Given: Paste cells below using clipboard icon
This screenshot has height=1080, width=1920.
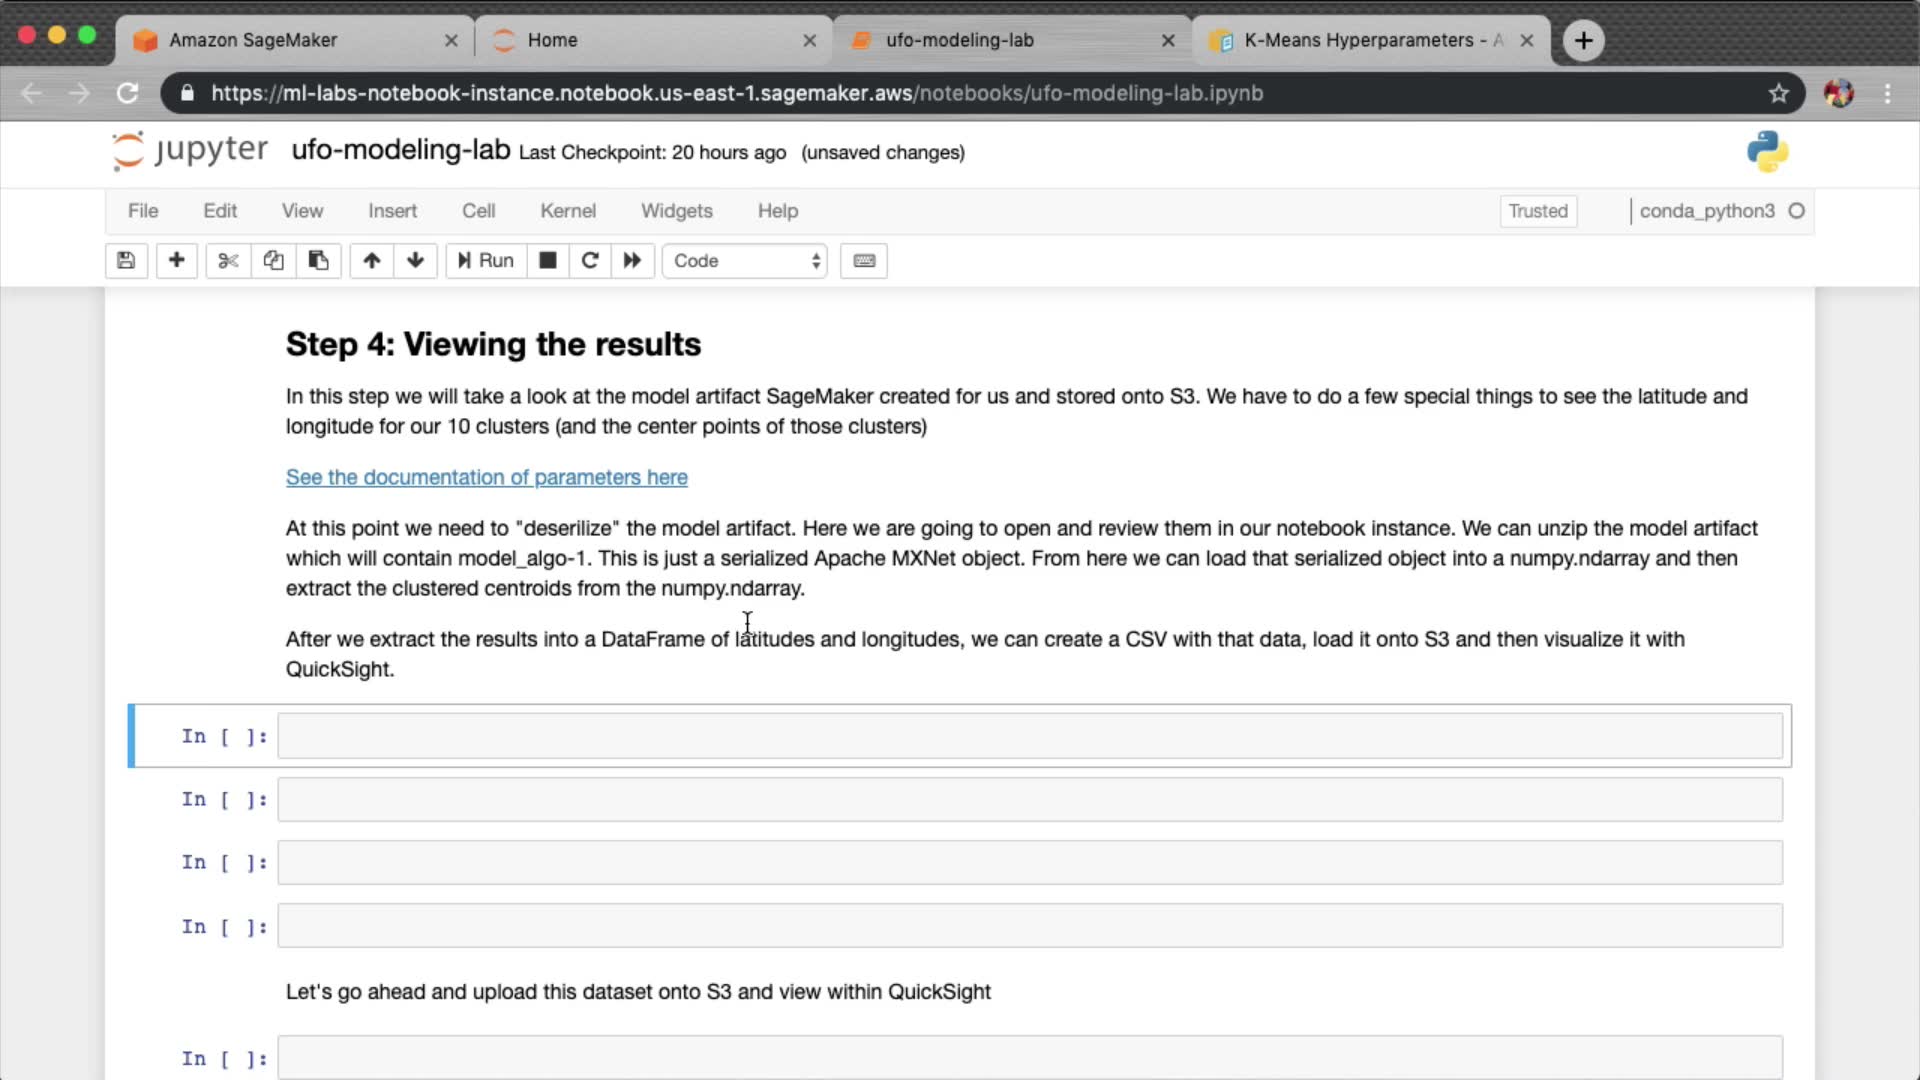Looking at the screenshot, I should (318, 261).
